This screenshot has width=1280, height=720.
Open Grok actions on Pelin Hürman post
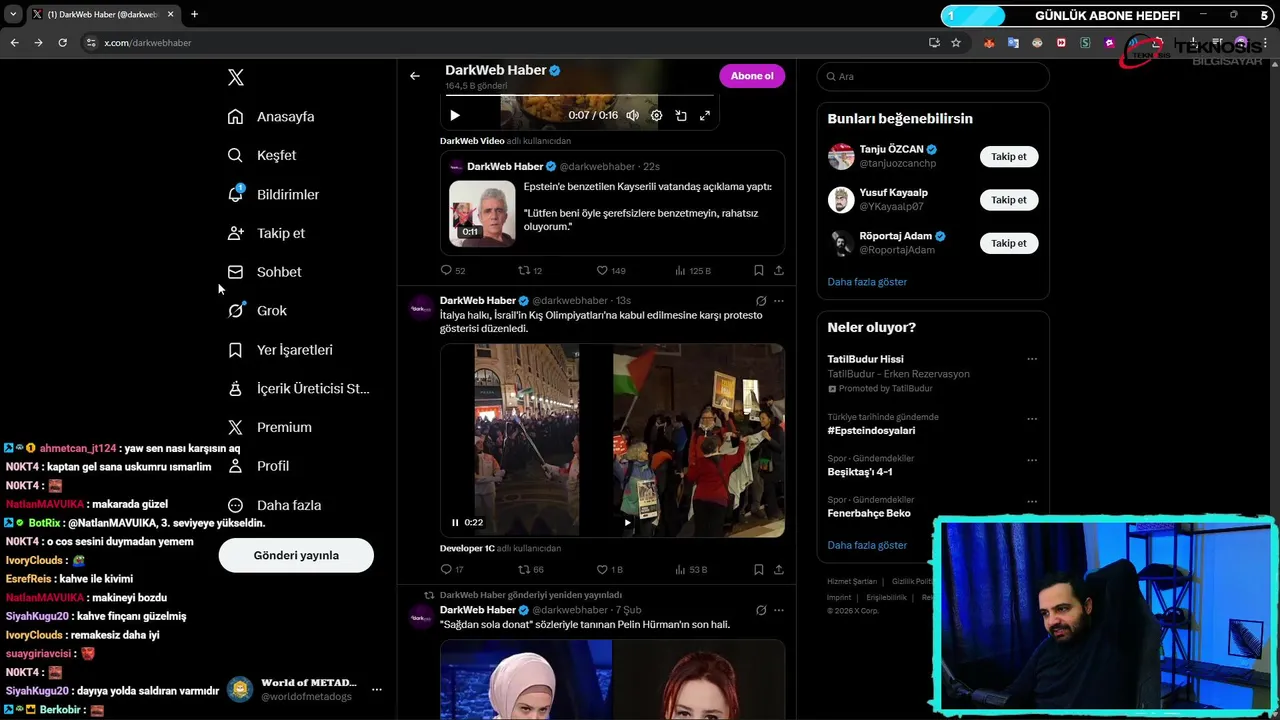(761, 610)
